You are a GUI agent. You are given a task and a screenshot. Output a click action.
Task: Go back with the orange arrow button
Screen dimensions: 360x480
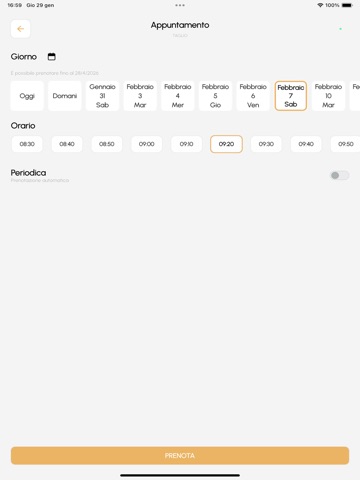[20, 29]
